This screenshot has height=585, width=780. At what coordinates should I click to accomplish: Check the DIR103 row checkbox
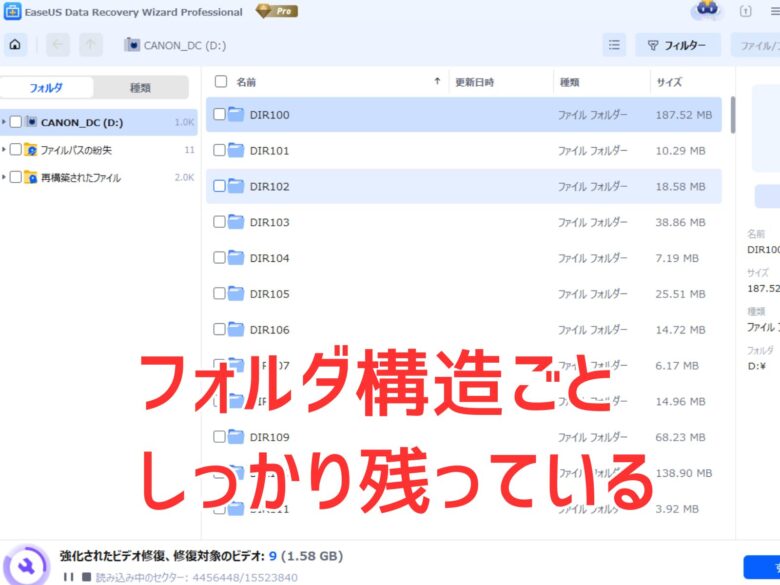click(x=219, y=222)
